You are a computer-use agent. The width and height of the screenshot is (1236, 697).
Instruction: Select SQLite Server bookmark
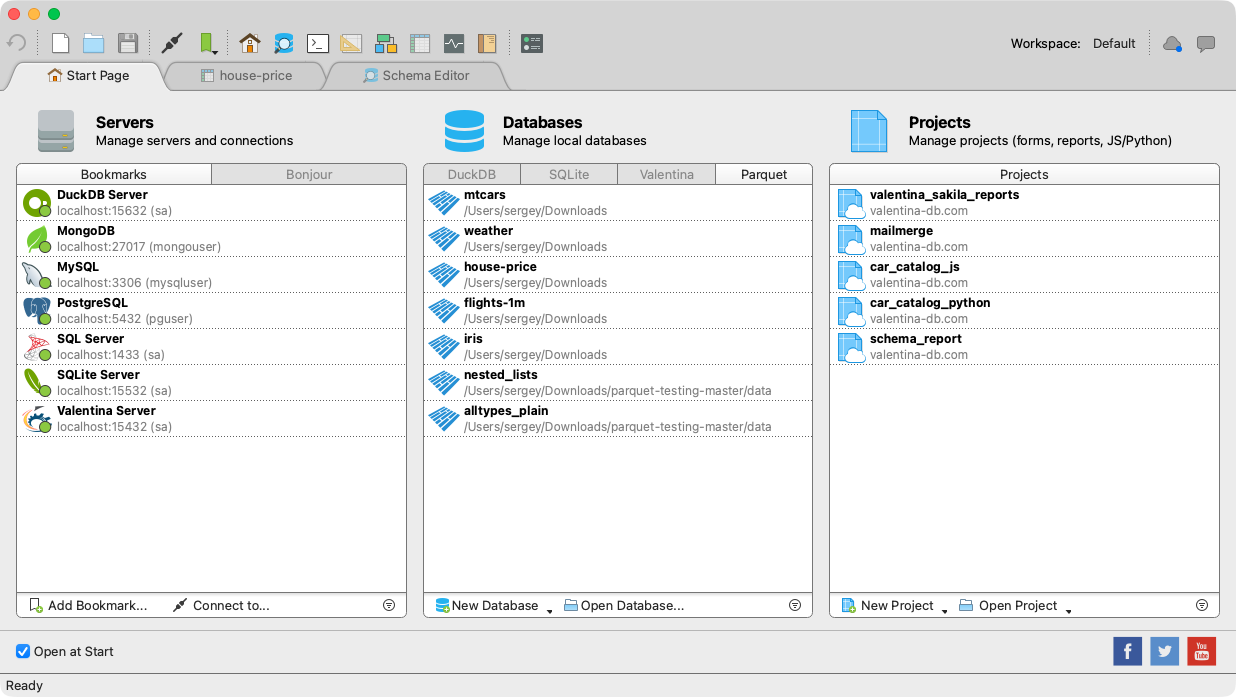211,383
